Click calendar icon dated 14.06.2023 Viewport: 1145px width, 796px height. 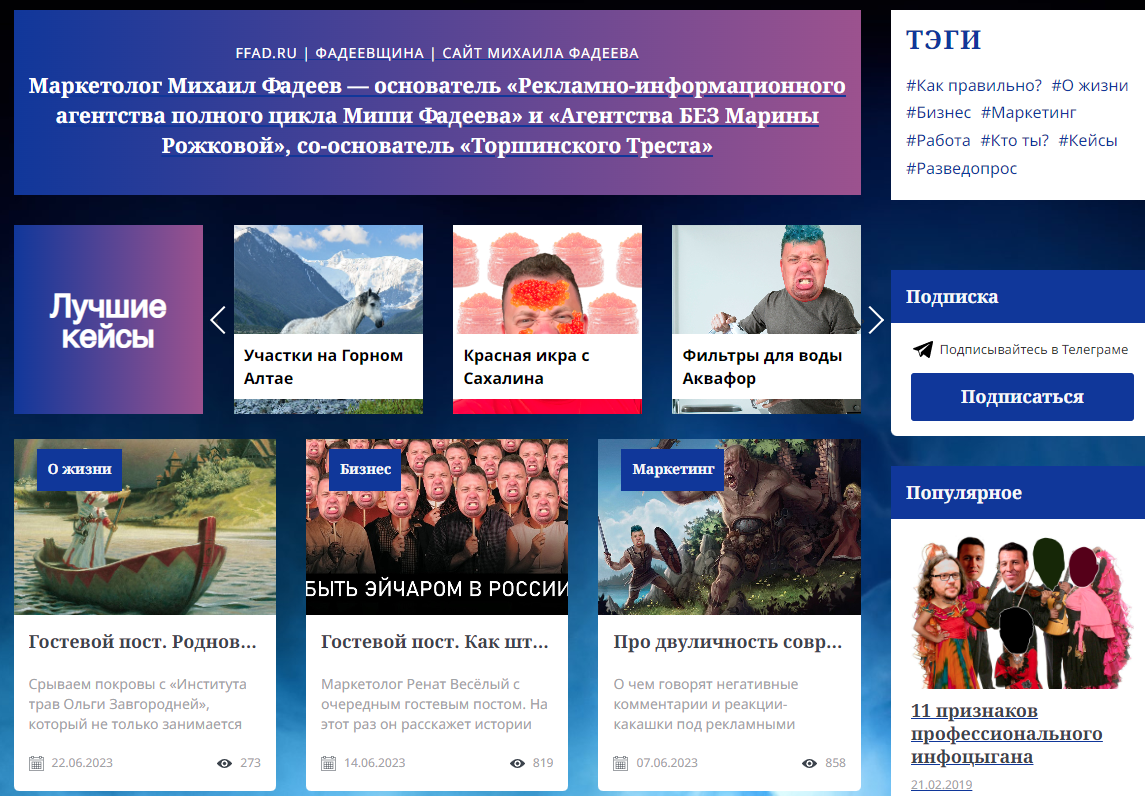point(329,763)
